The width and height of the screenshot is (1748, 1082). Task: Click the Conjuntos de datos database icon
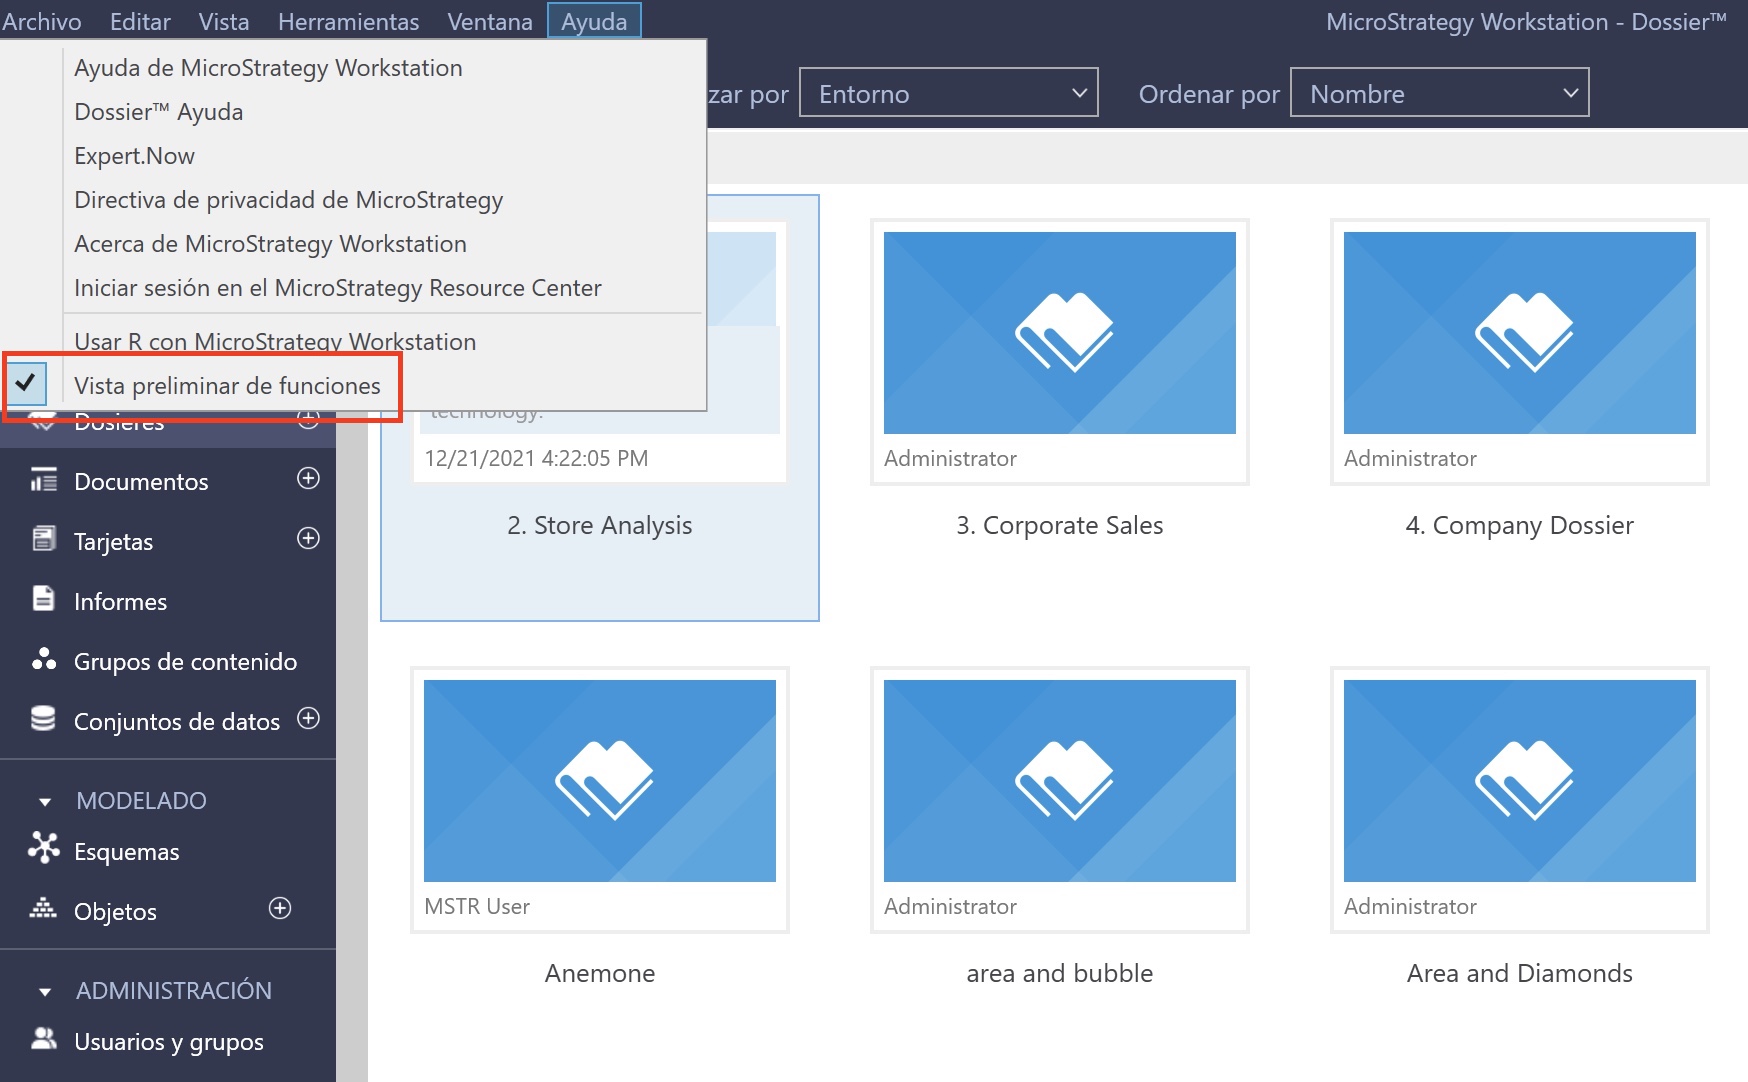click(43, 719)
